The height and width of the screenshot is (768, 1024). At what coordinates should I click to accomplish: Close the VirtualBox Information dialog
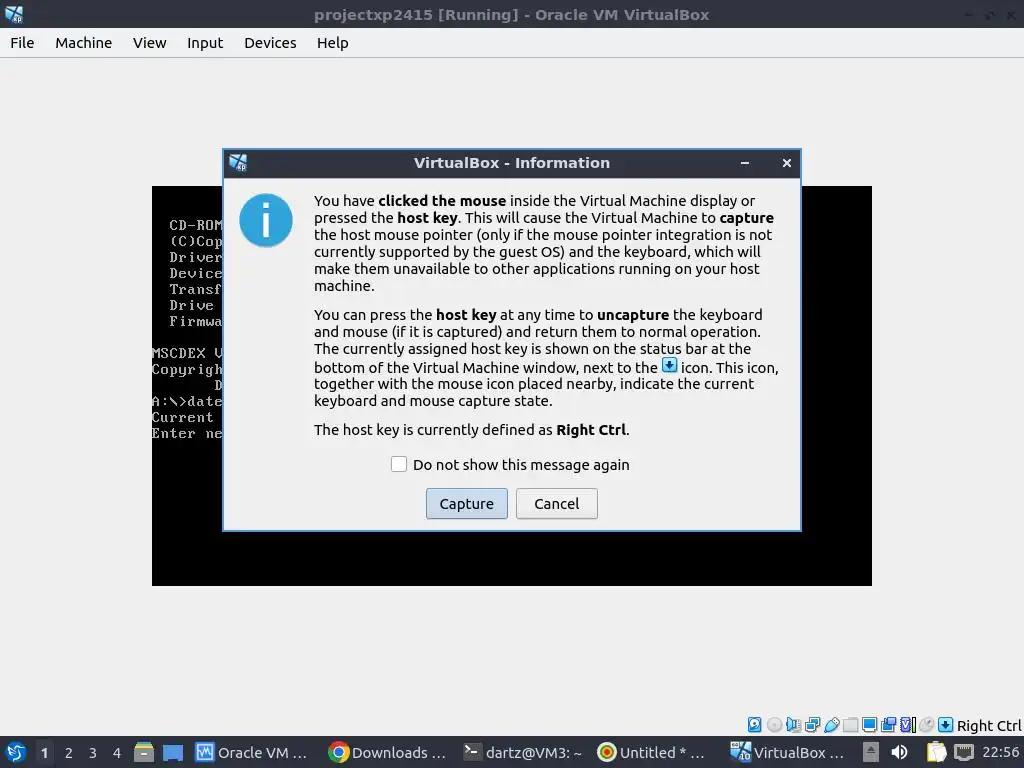coord(786,163)
